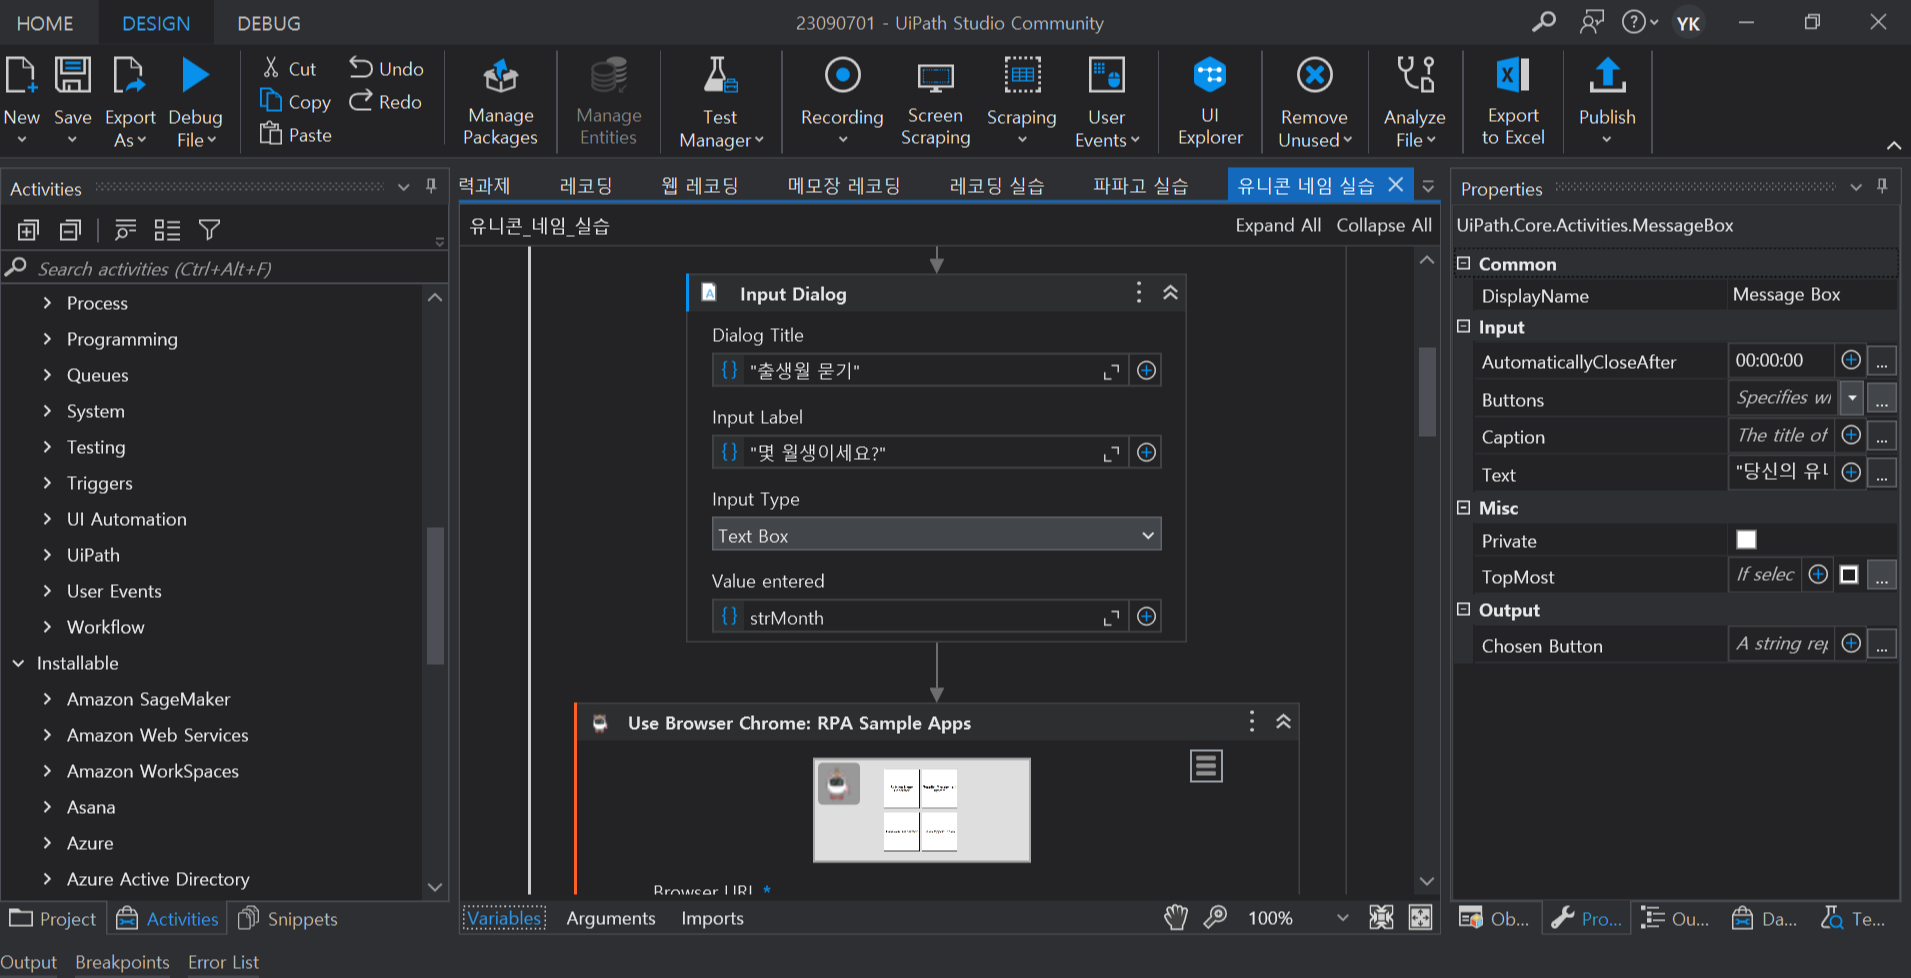Open the Arguments panel tab

[x=611, y=918]
